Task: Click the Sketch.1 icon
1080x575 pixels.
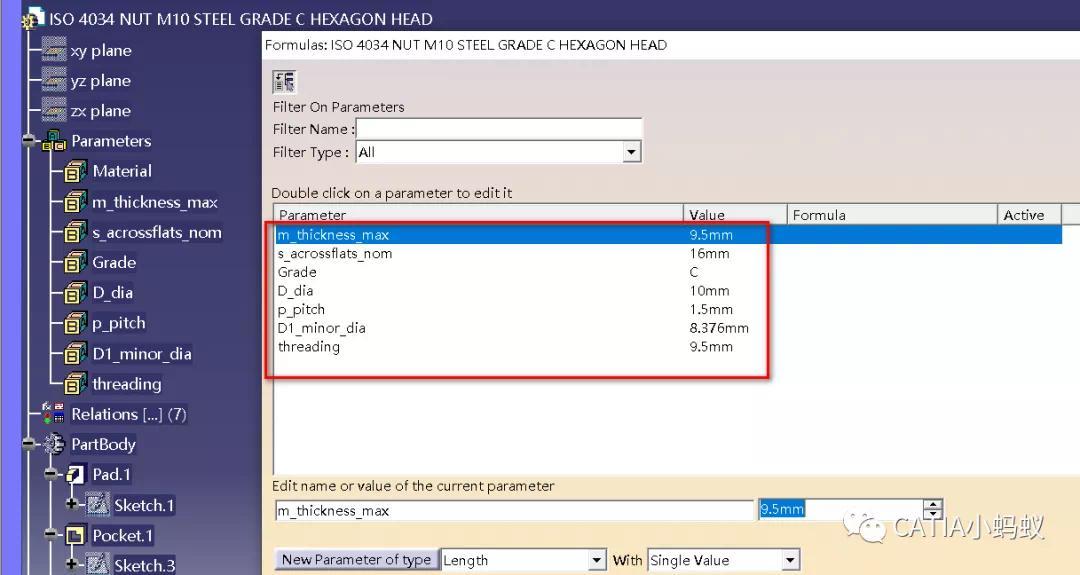Action: pyautogui.click(x=97, y=505)
